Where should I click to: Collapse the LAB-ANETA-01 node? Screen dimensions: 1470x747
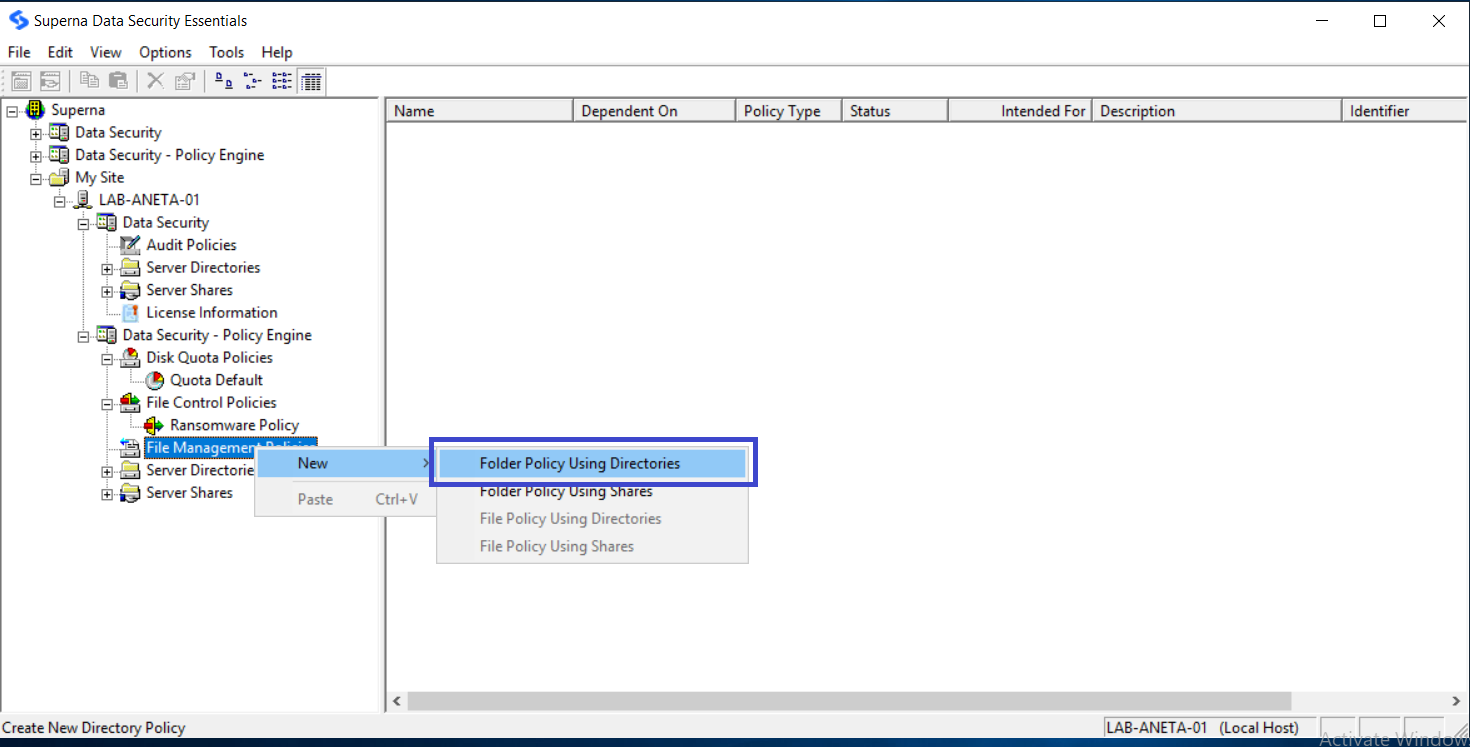[x=60, y=201]
